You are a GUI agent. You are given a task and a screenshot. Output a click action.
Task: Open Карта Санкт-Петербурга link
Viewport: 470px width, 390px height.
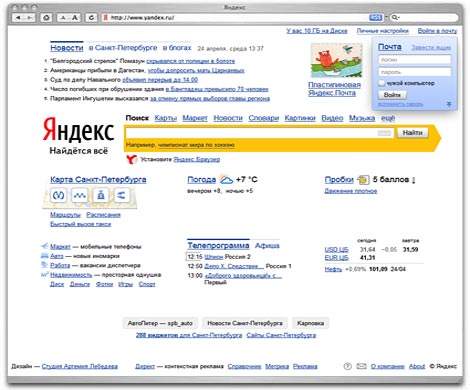pos(98,179)
